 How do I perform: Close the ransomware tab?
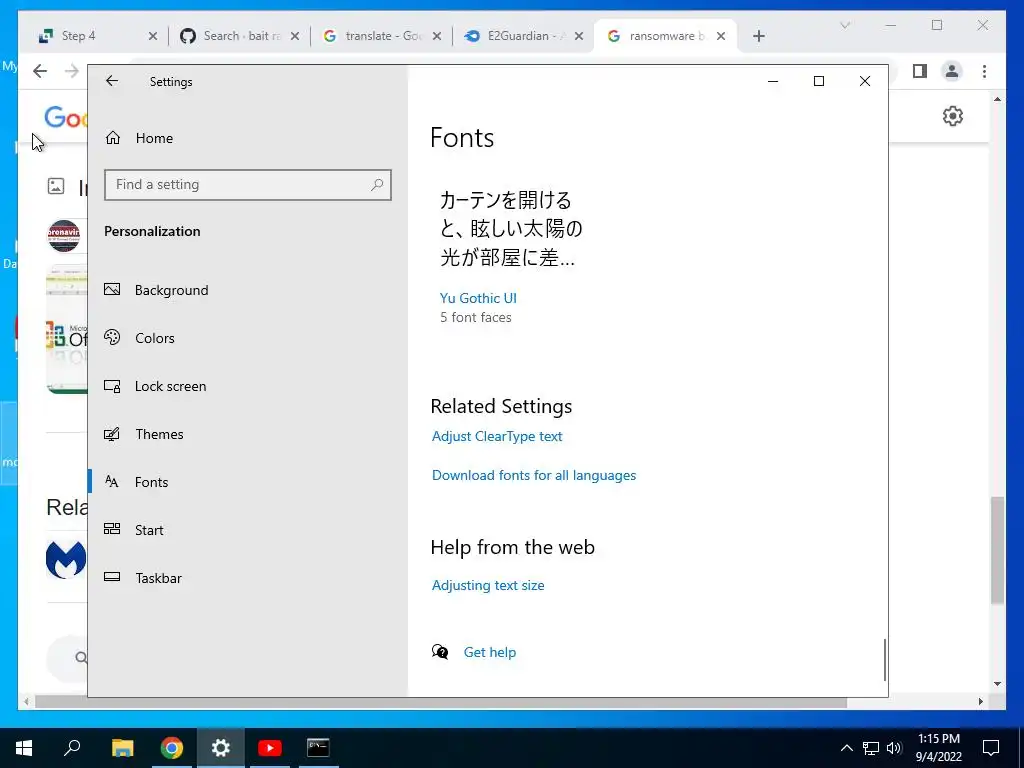[x=721, y=36]
